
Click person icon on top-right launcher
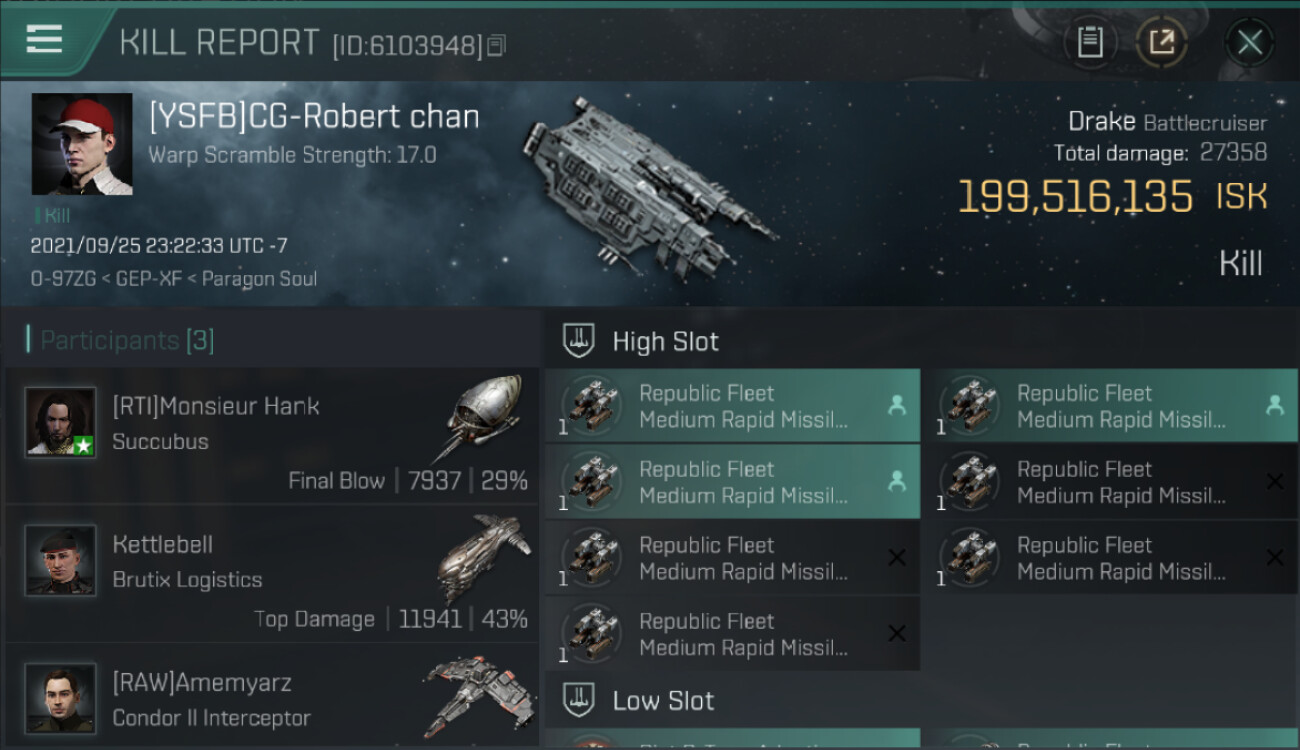pyautogui.click(x=1274, y=405)
